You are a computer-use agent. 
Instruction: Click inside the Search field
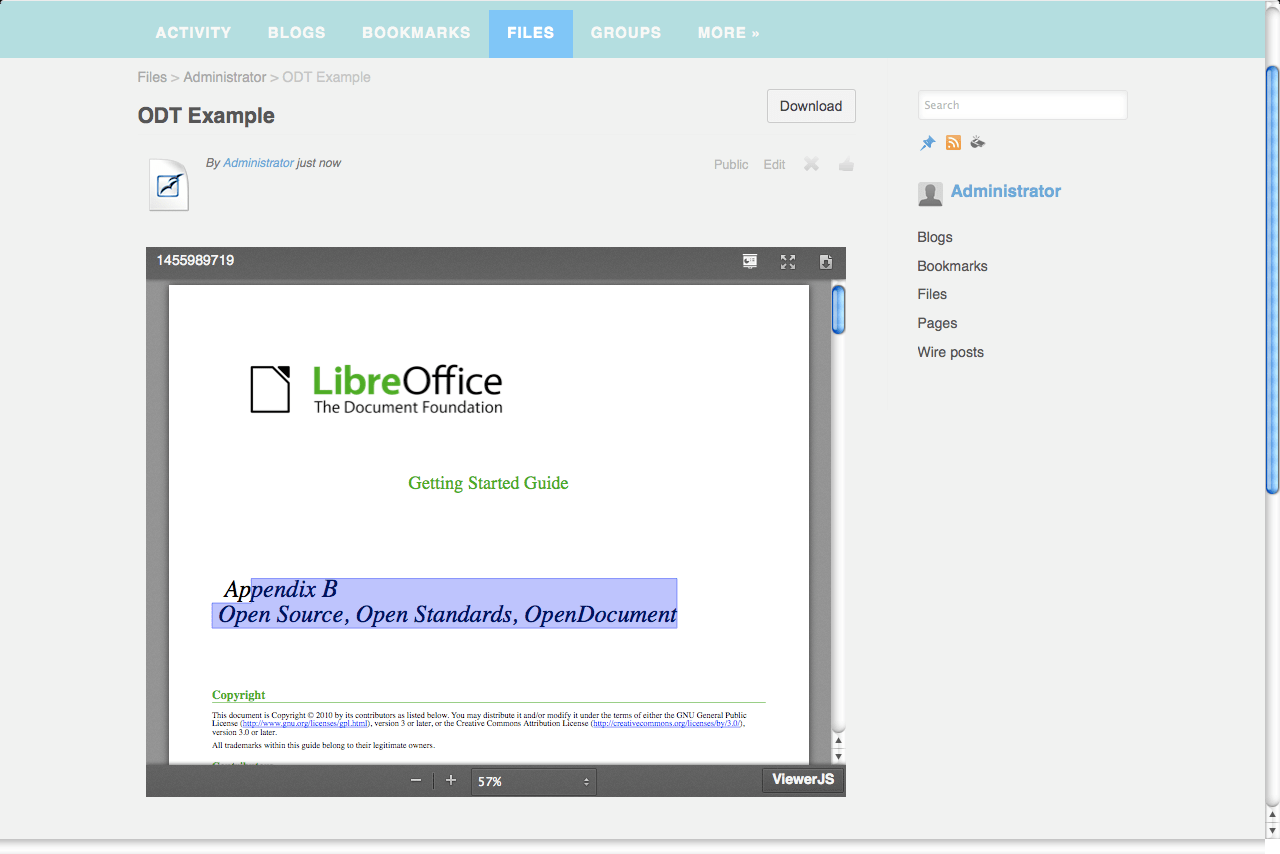click(1022, 105)
